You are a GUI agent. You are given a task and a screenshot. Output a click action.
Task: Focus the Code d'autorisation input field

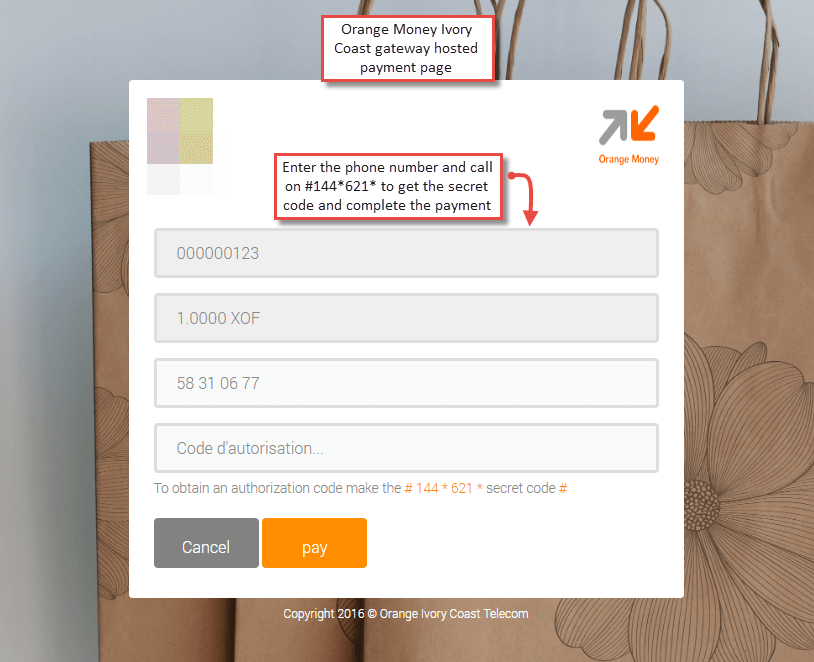pyautogui.click(x=406, y=448)
